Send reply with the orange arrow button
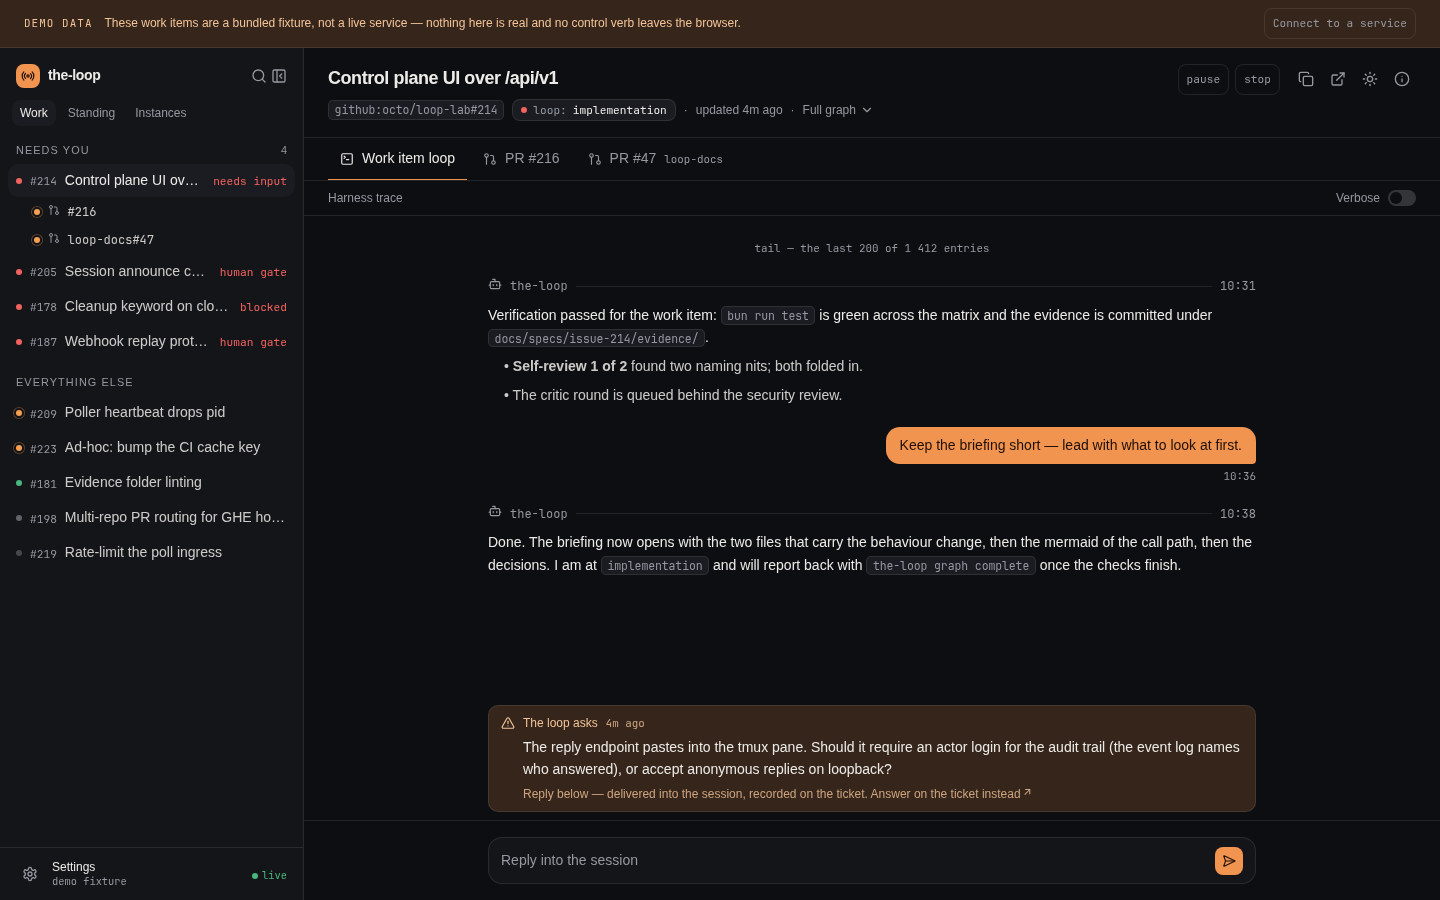 pyautogui.click(x=1229, y=861)
